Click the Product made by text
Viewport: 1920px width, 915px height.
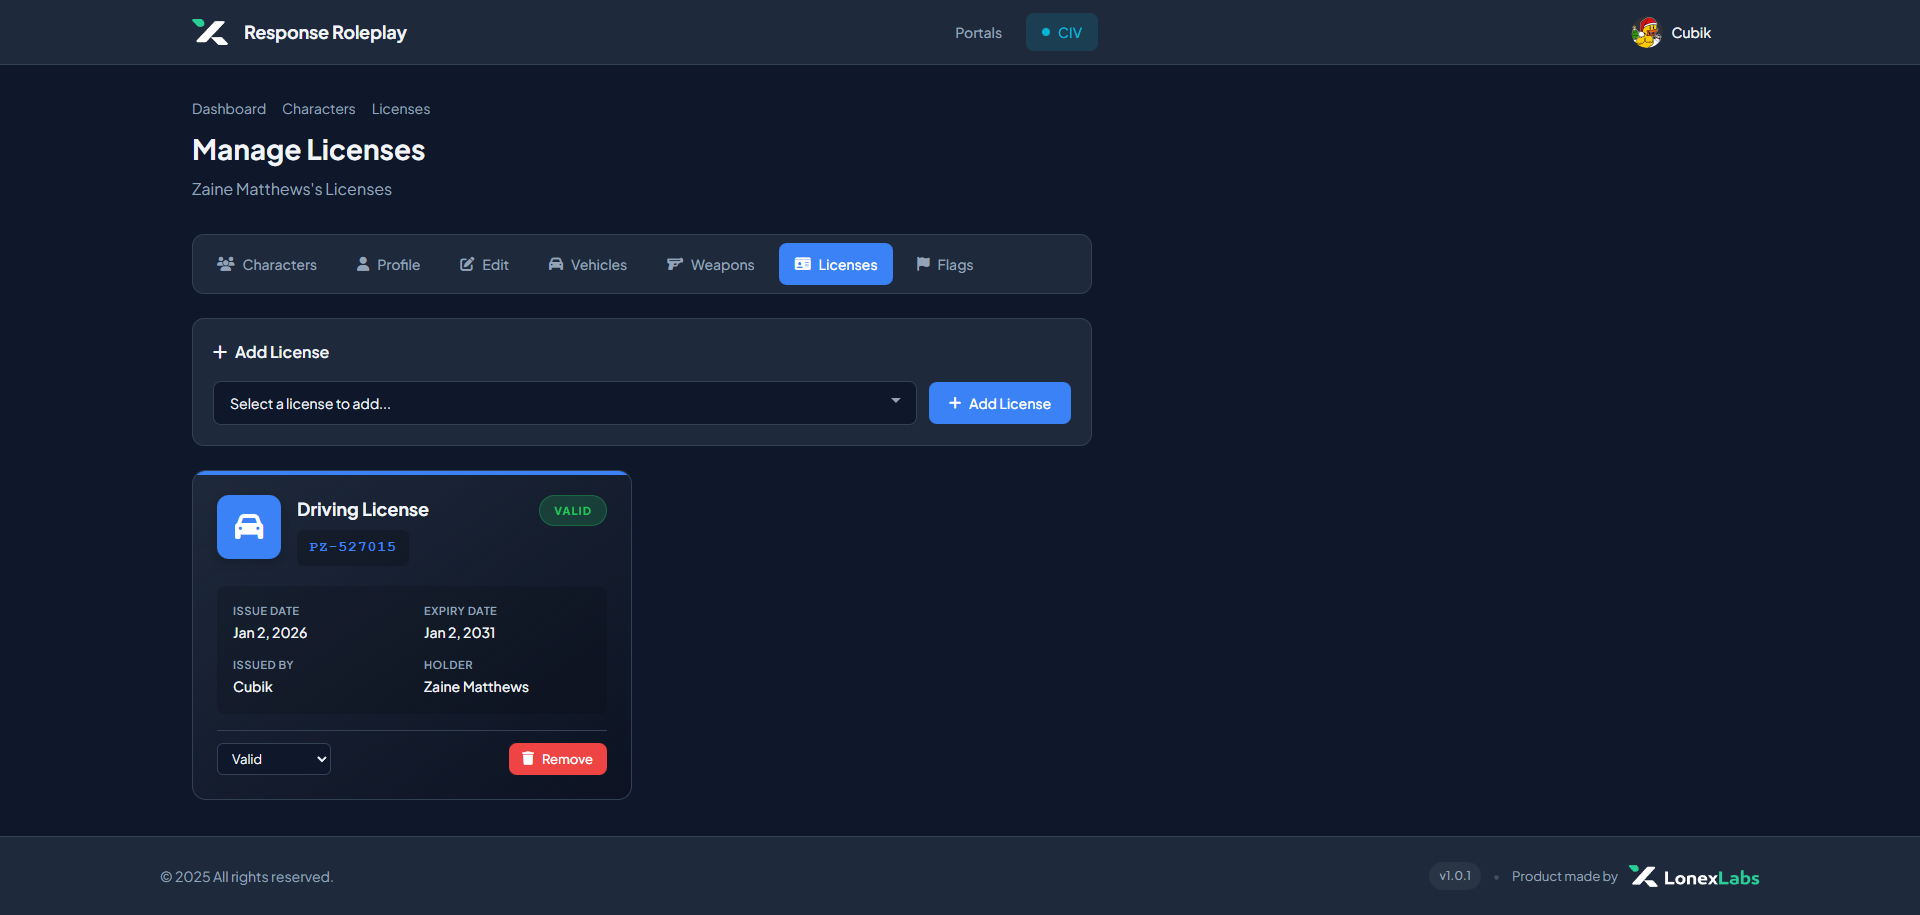click(x=1565, y=877)
